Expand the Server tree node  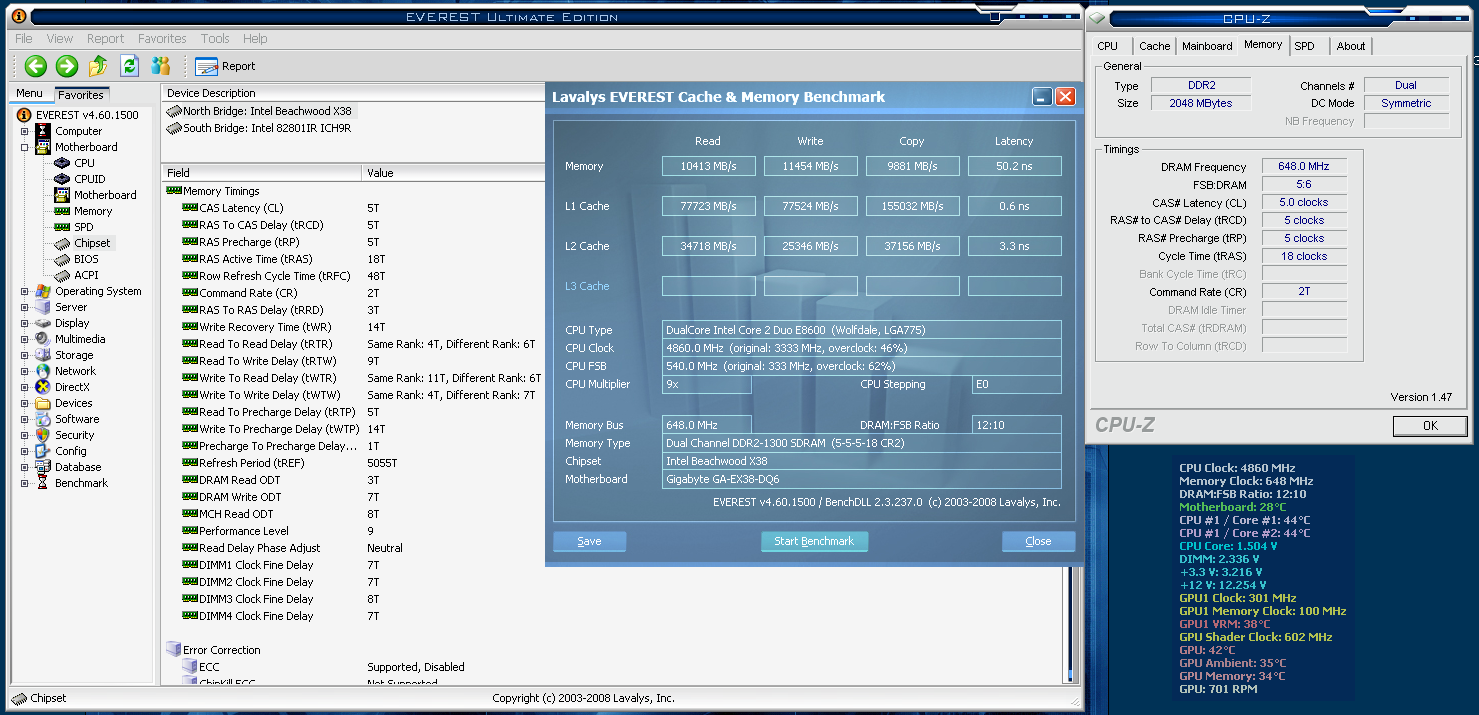coord(25,307)
